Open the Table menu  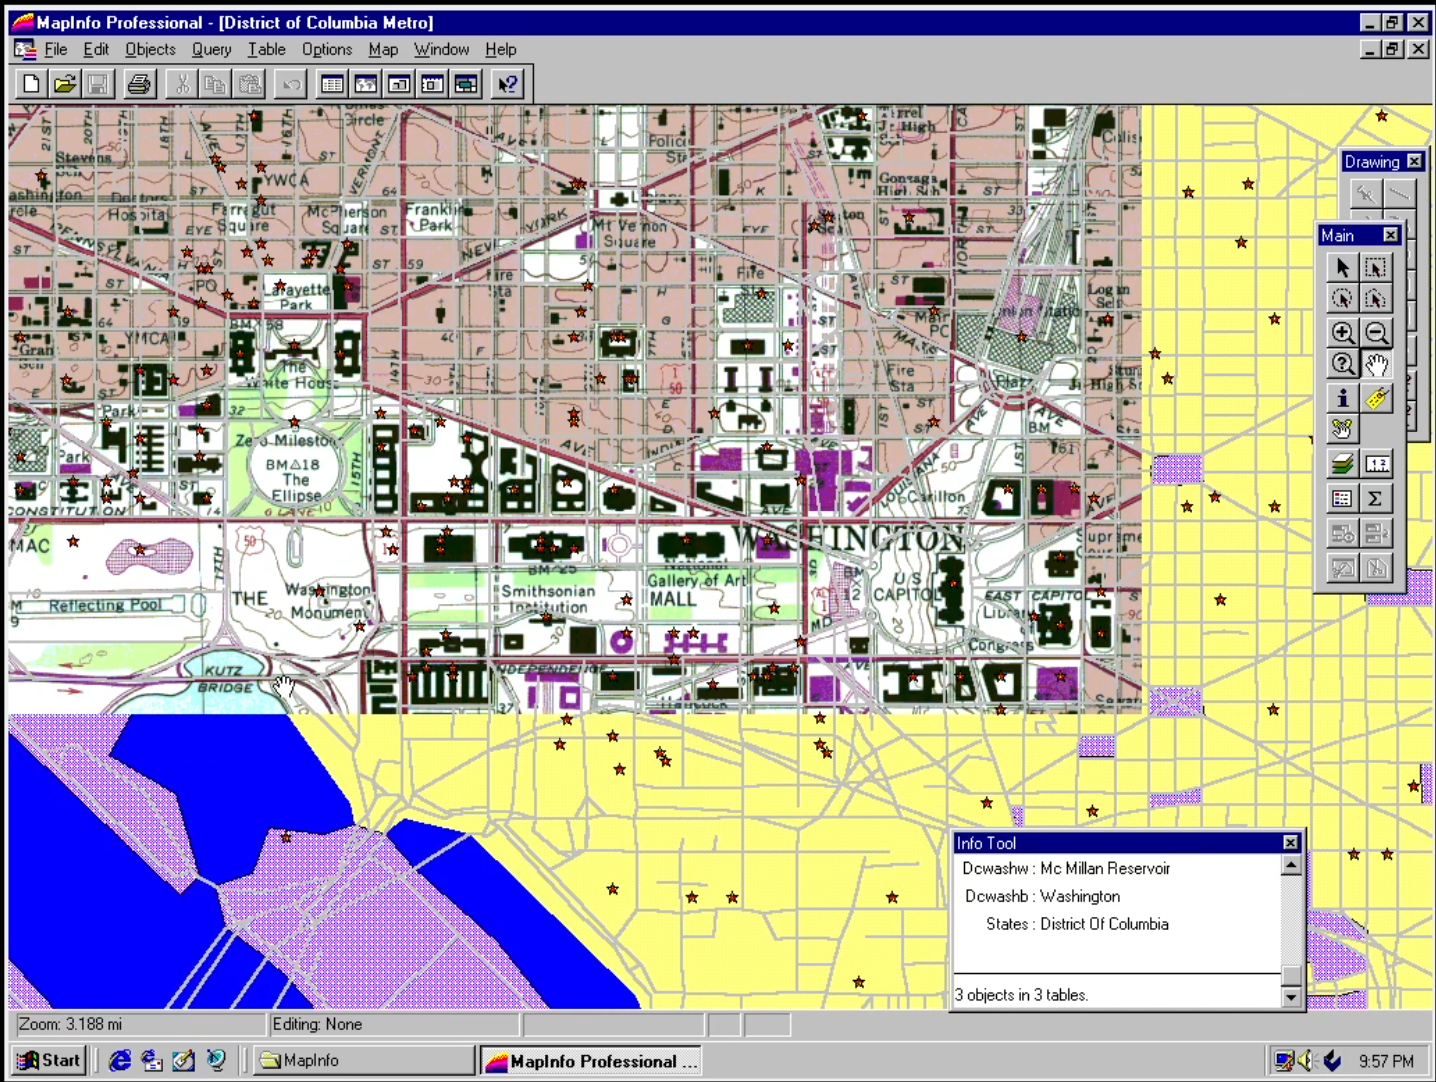point(267,49)
